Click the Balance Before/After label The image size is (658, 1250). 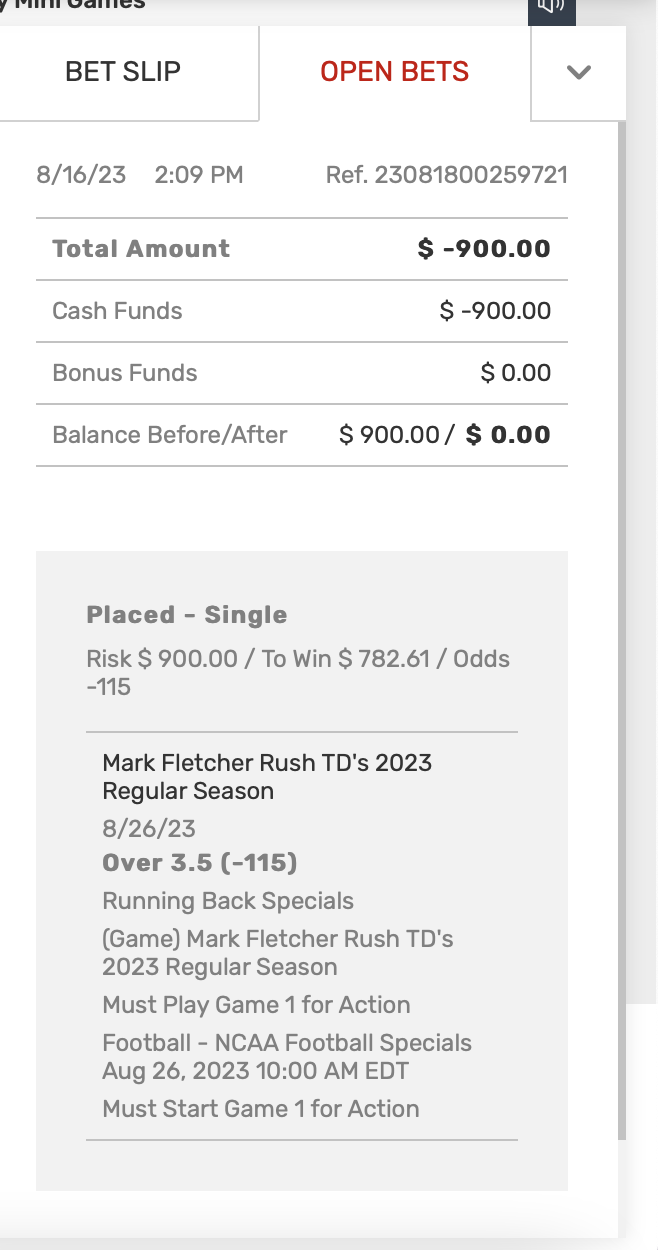(x=170, y=435)
